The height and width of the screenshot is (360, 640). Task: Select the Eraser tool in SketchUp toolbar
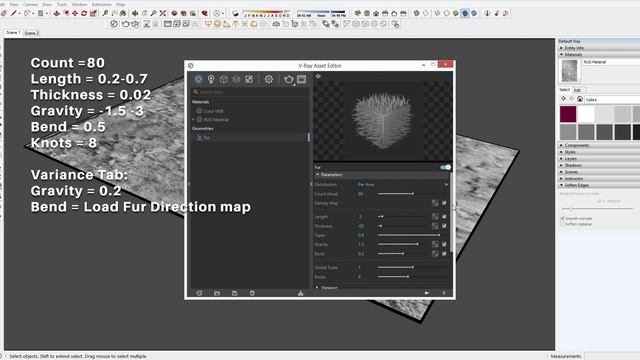click(4, 13)
